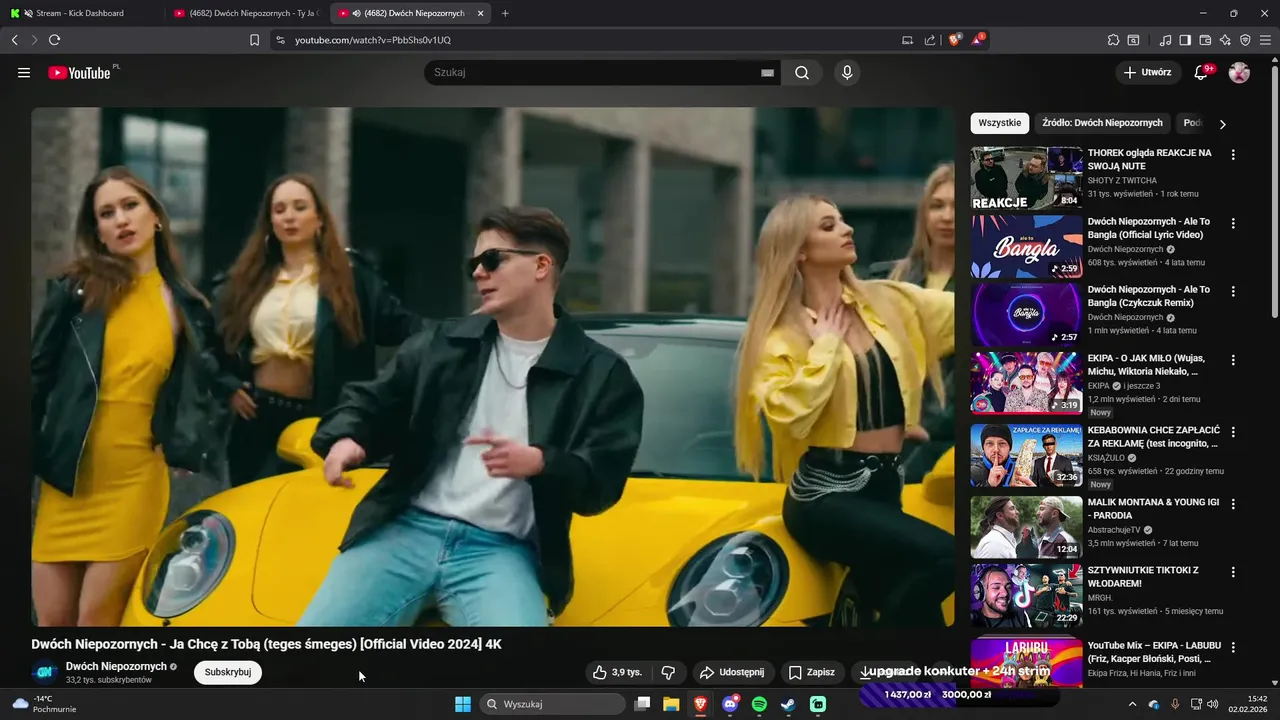Open Brave Leo AI sparkle icon
This screenshot has height=720, width=1280.
(1225, 40)
